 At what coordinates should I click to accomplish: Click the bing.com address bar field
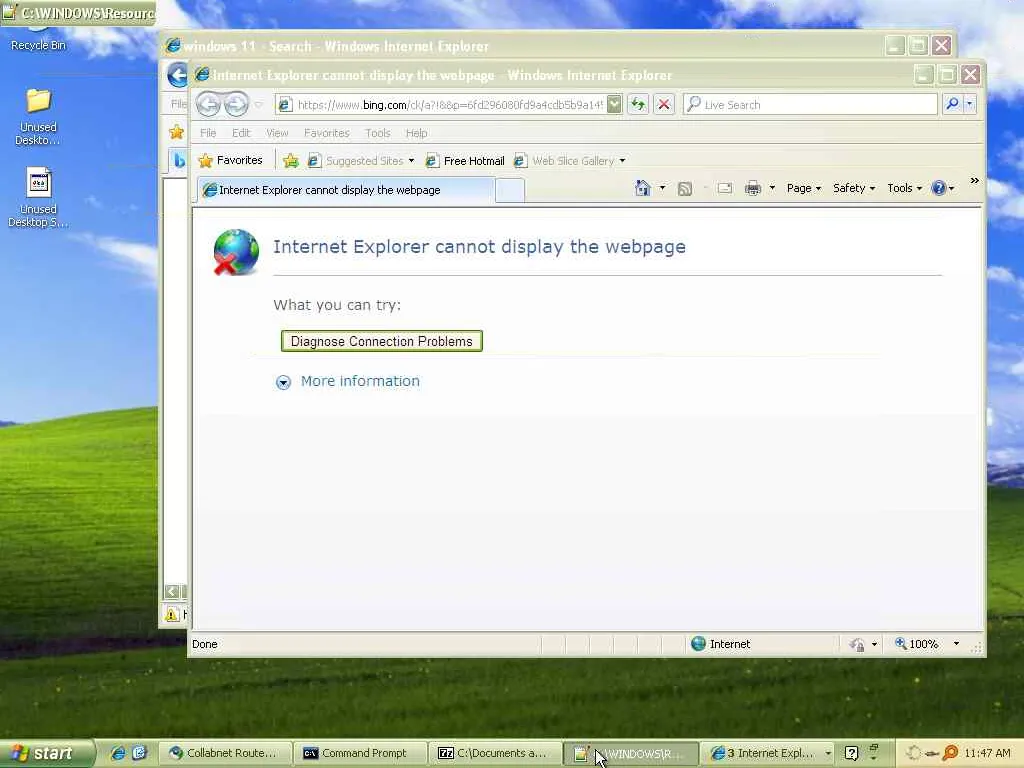pyautogui.click(x=441, y=104)
